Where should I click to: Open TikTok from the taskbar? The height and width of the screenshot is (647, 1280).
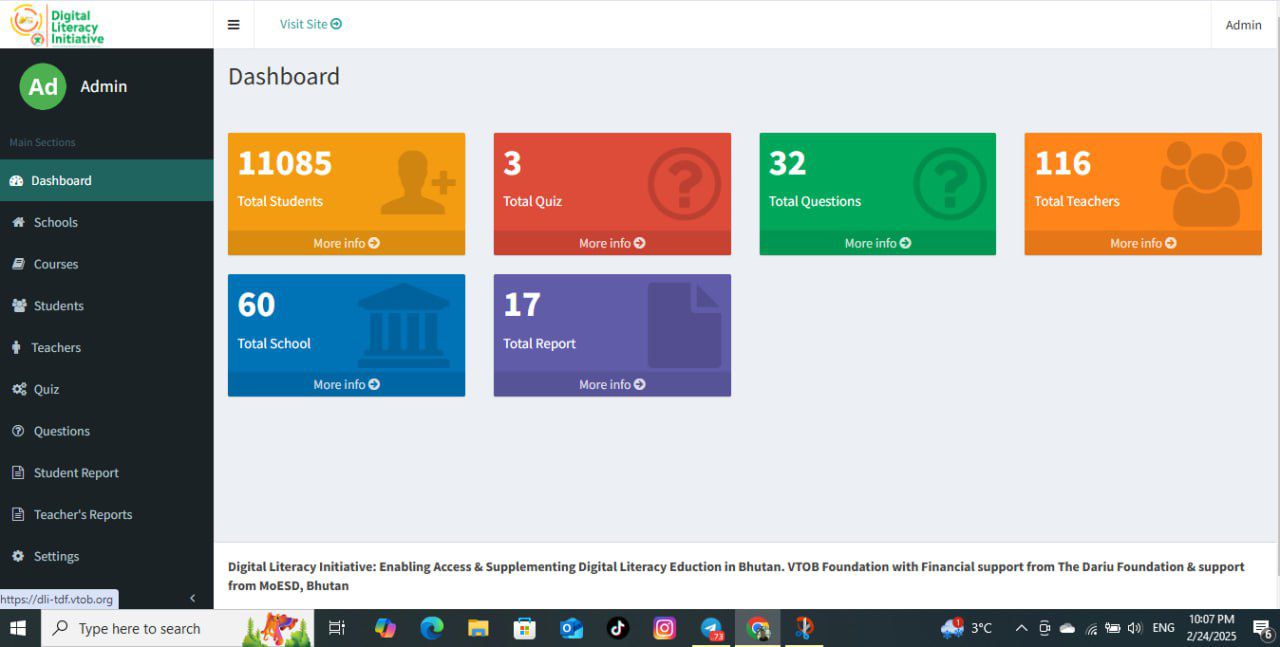pyautogui.click(x=618, y=628)
